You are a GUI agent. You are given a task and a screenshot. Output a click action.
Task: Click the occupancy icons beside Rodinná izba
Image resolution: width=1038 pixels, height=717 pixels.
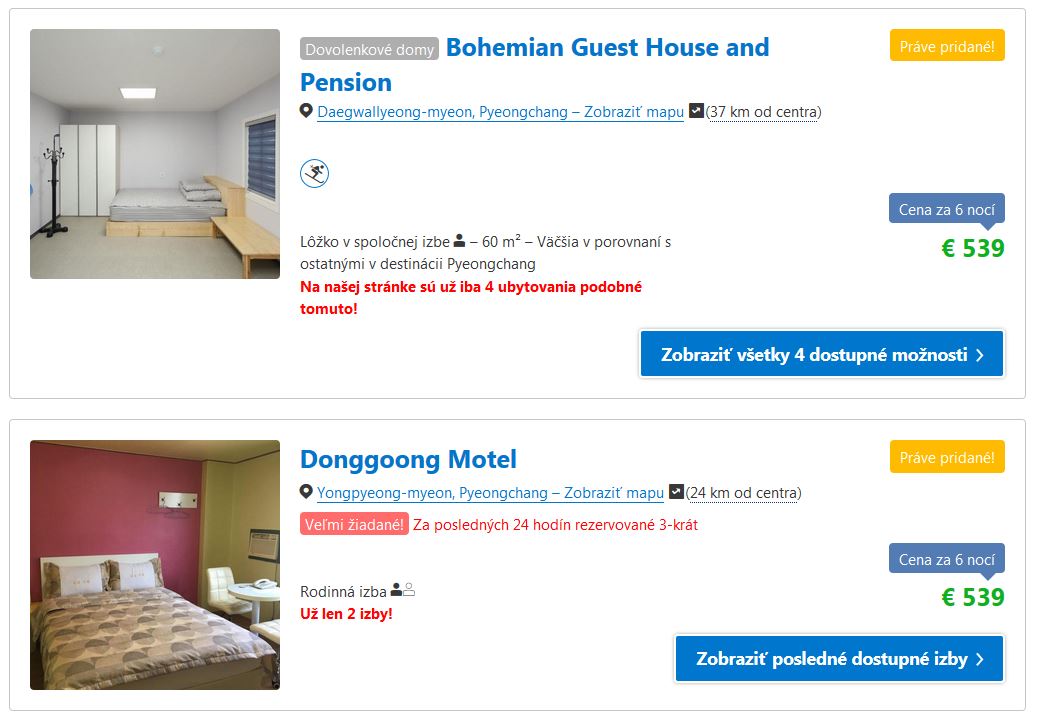point(402,590)
